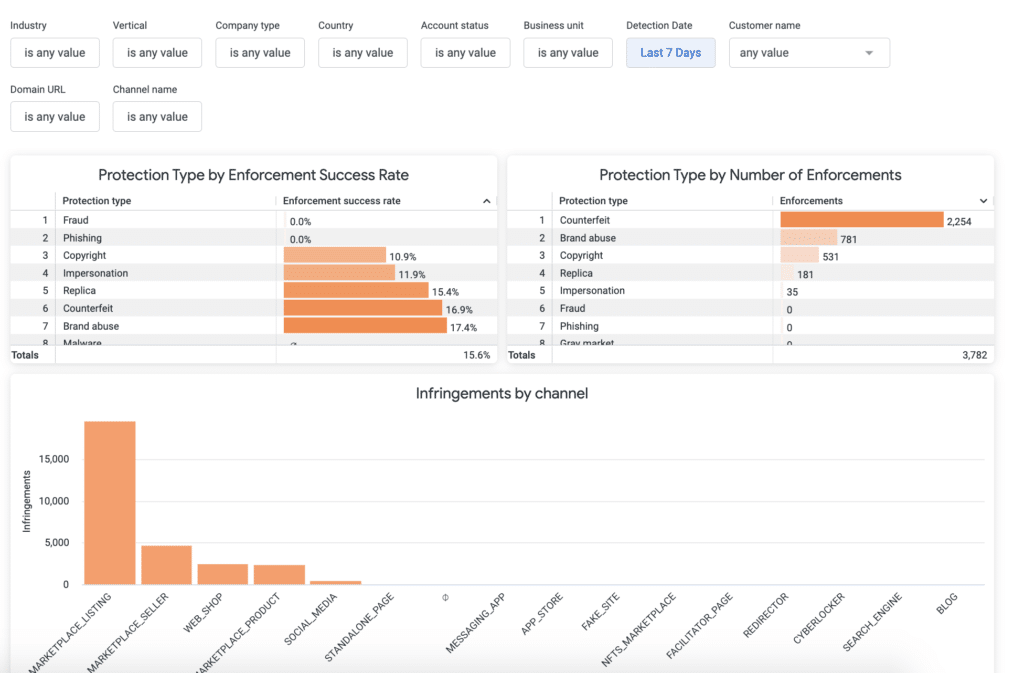Image resolution: width=1024 pixels, height=673 pixels.
Task: Open the Company type filter
Action: coord(260,53)
